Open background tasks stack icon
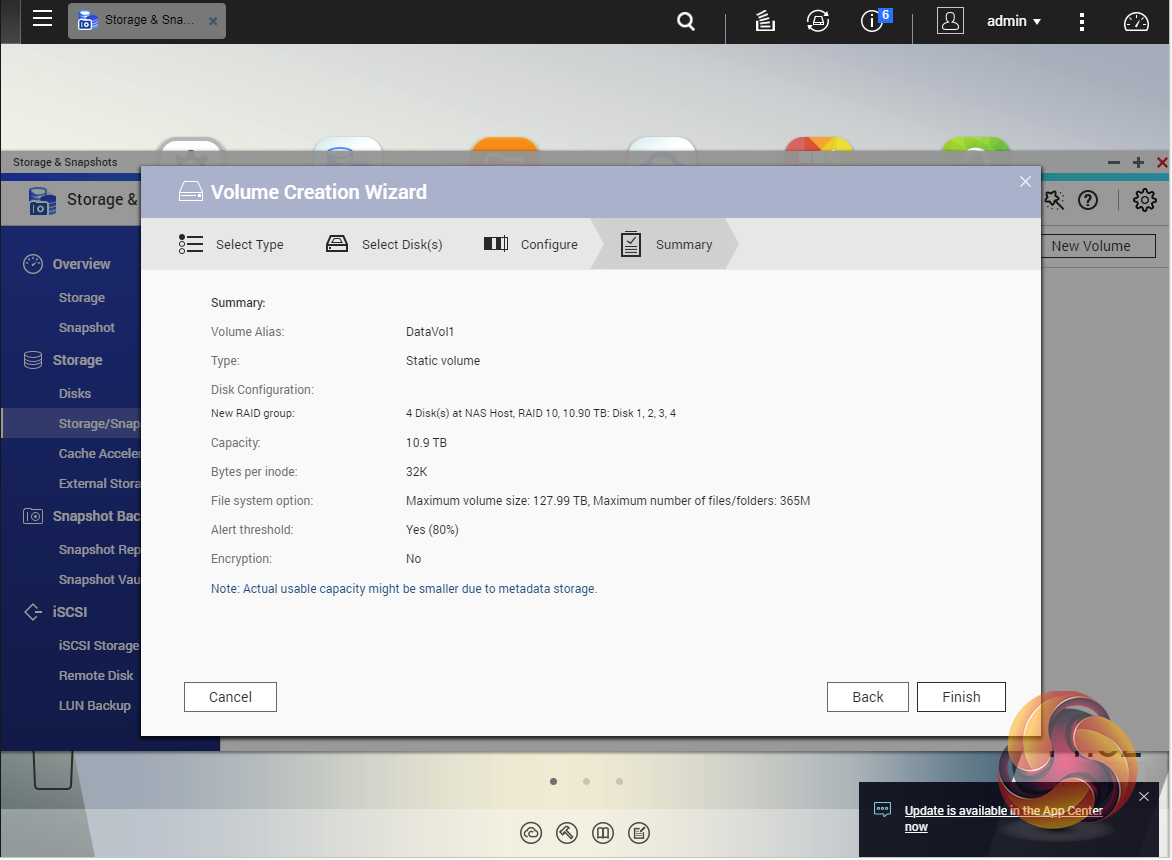1172x860 pixels. coord(765,21)
